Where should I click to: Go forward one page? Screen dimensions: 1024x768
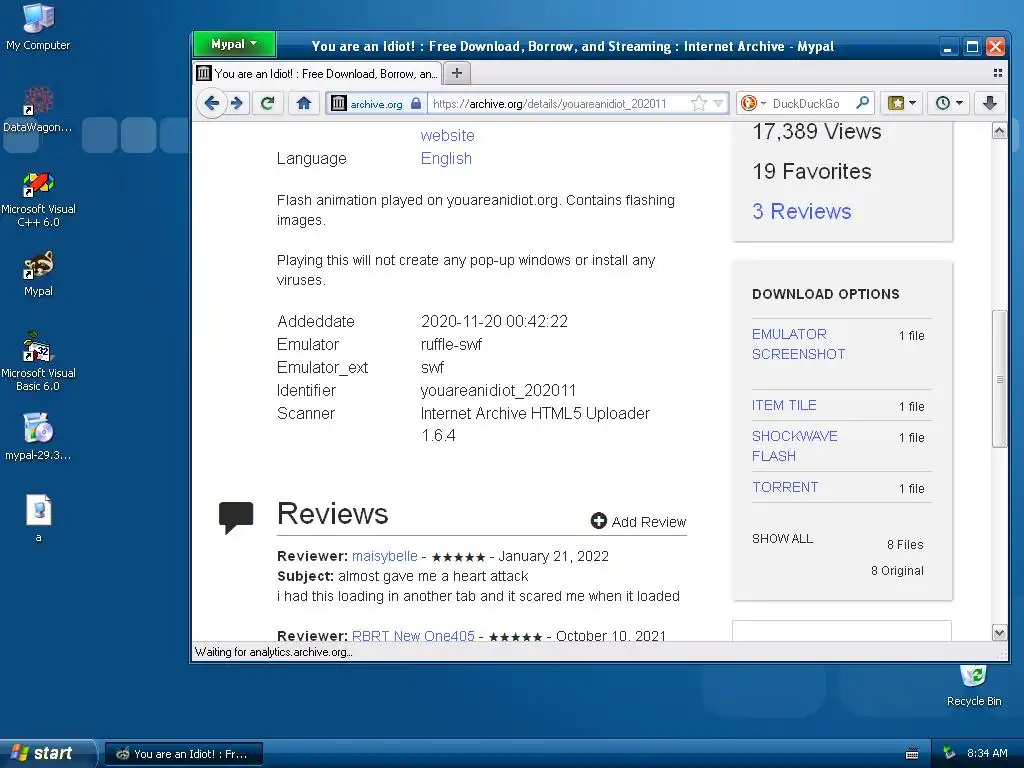tap(237, 103)
